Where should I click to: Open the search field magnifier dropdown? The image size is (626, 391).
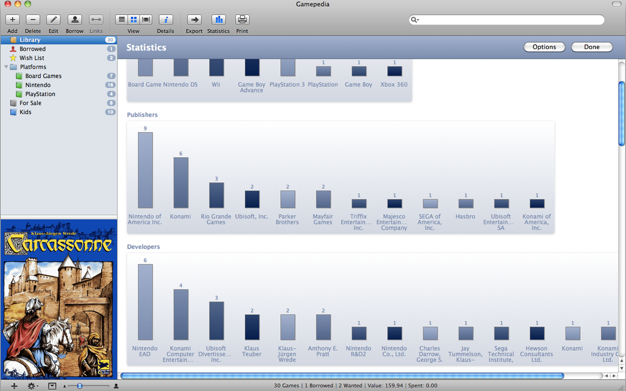click(x=415, y=20)
